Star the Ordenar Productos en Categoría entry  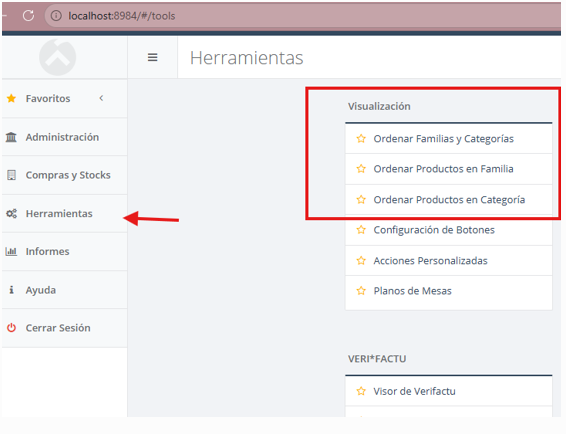pyautogui.click(x=361, y=199)
